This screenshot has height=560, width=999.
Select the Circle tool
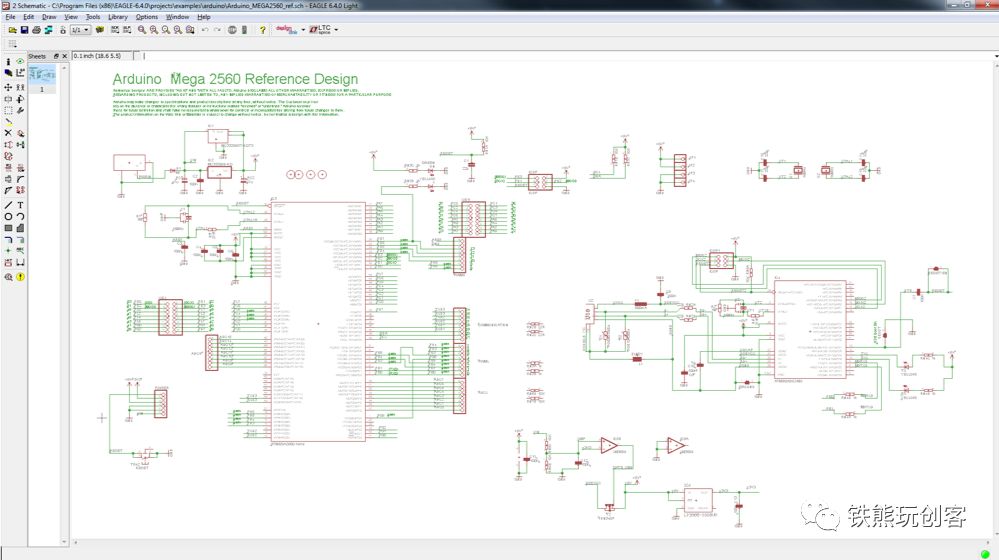pyautogui.click(x=8, y=217)
